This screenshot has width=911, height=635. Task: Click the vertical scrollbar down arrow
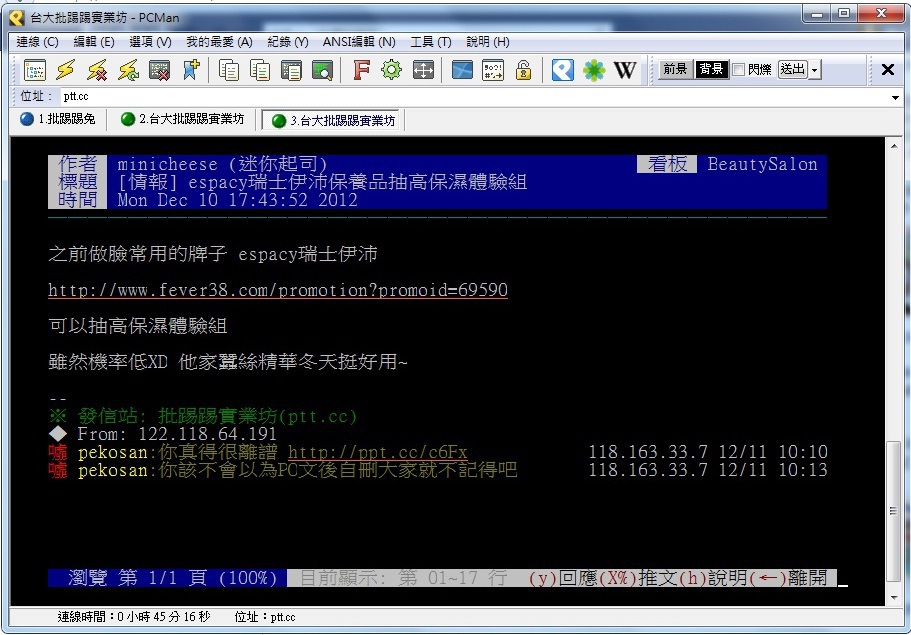coord(894,598)
